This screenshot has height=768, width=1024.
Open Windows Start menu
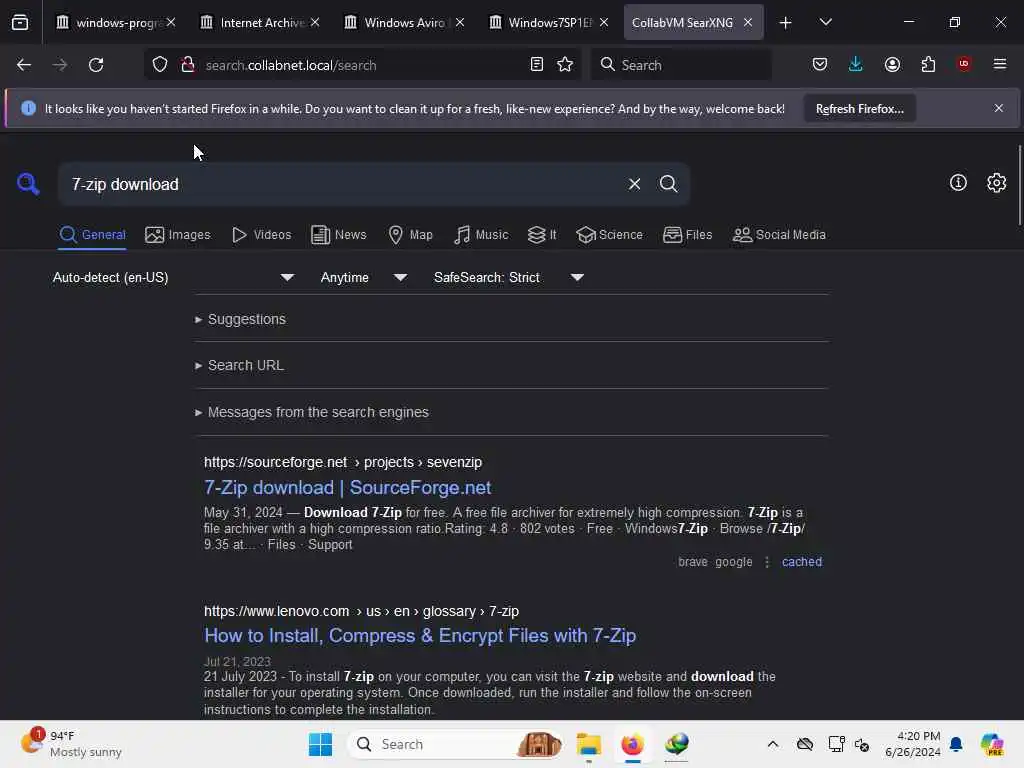pos(320,744)
